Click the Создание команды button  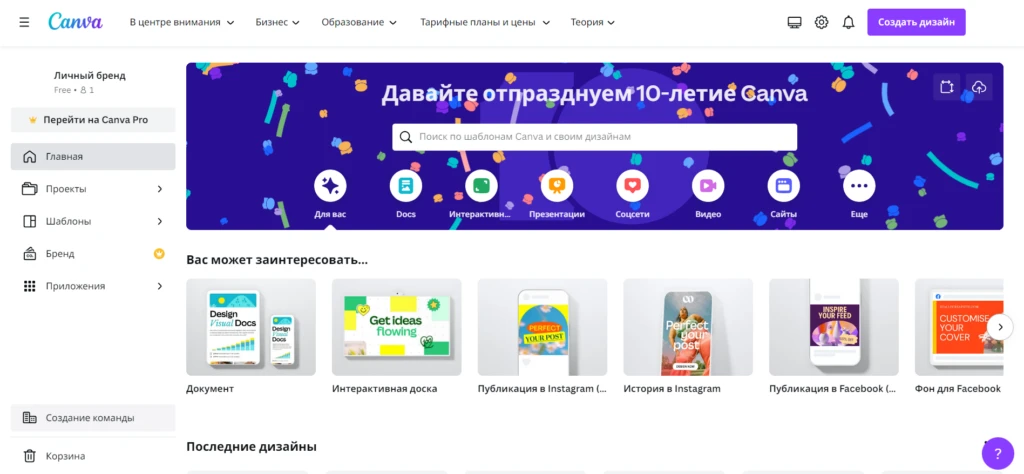coord(93,417)
